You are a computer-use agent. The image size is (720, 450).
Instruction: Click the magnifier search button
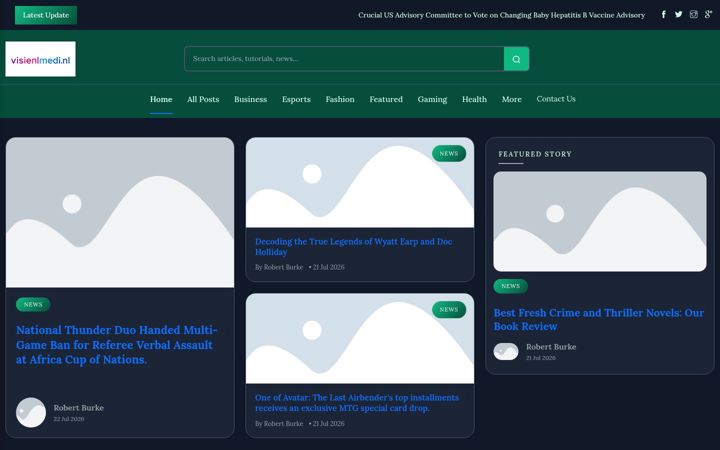[516, 59]
